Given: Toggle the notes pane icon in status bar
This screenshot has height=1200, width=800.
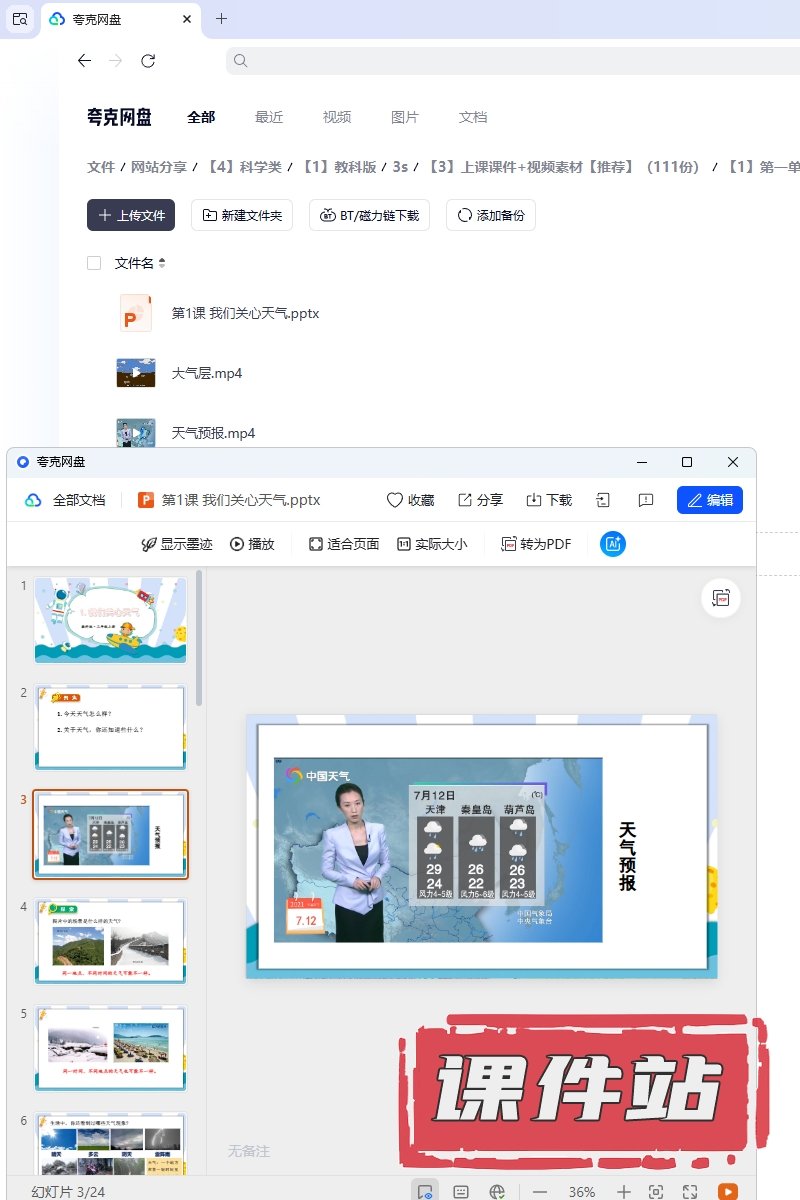Looking at the screenshot, I should [461, 1192].
